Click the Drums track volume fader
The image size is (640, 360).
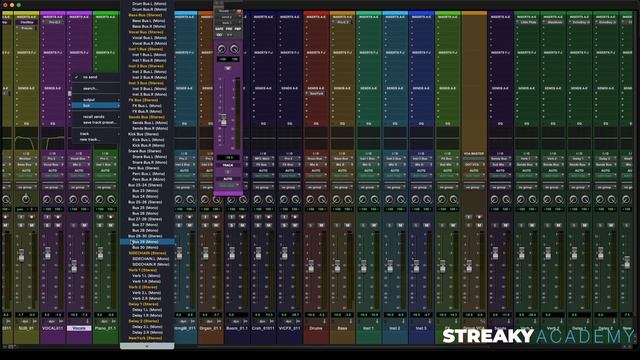(x=311, y=267)
